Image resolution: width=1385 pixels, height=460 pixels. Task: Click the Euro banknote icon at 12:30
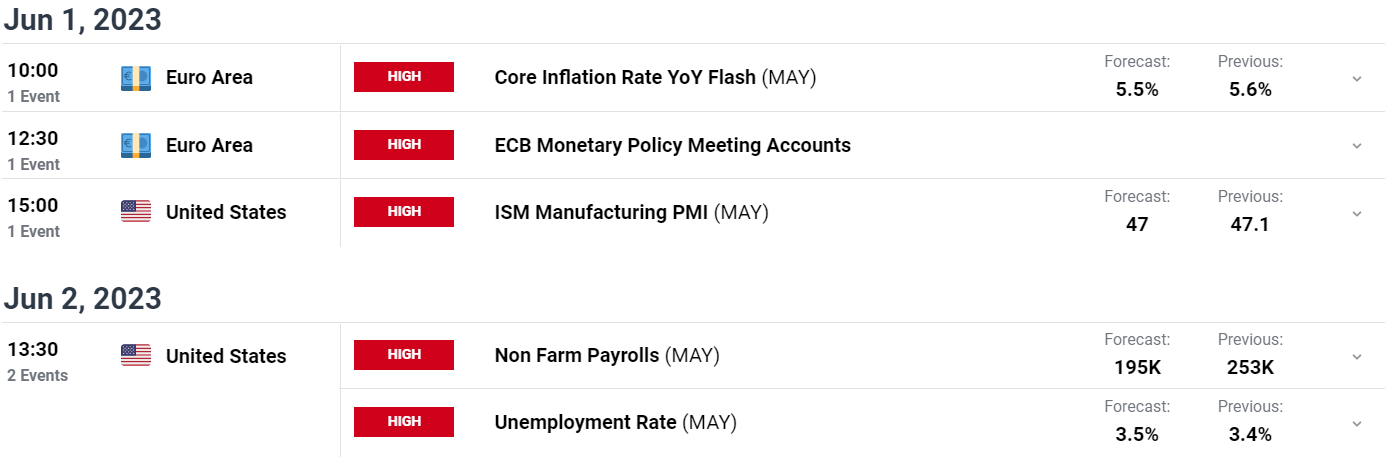136,146
